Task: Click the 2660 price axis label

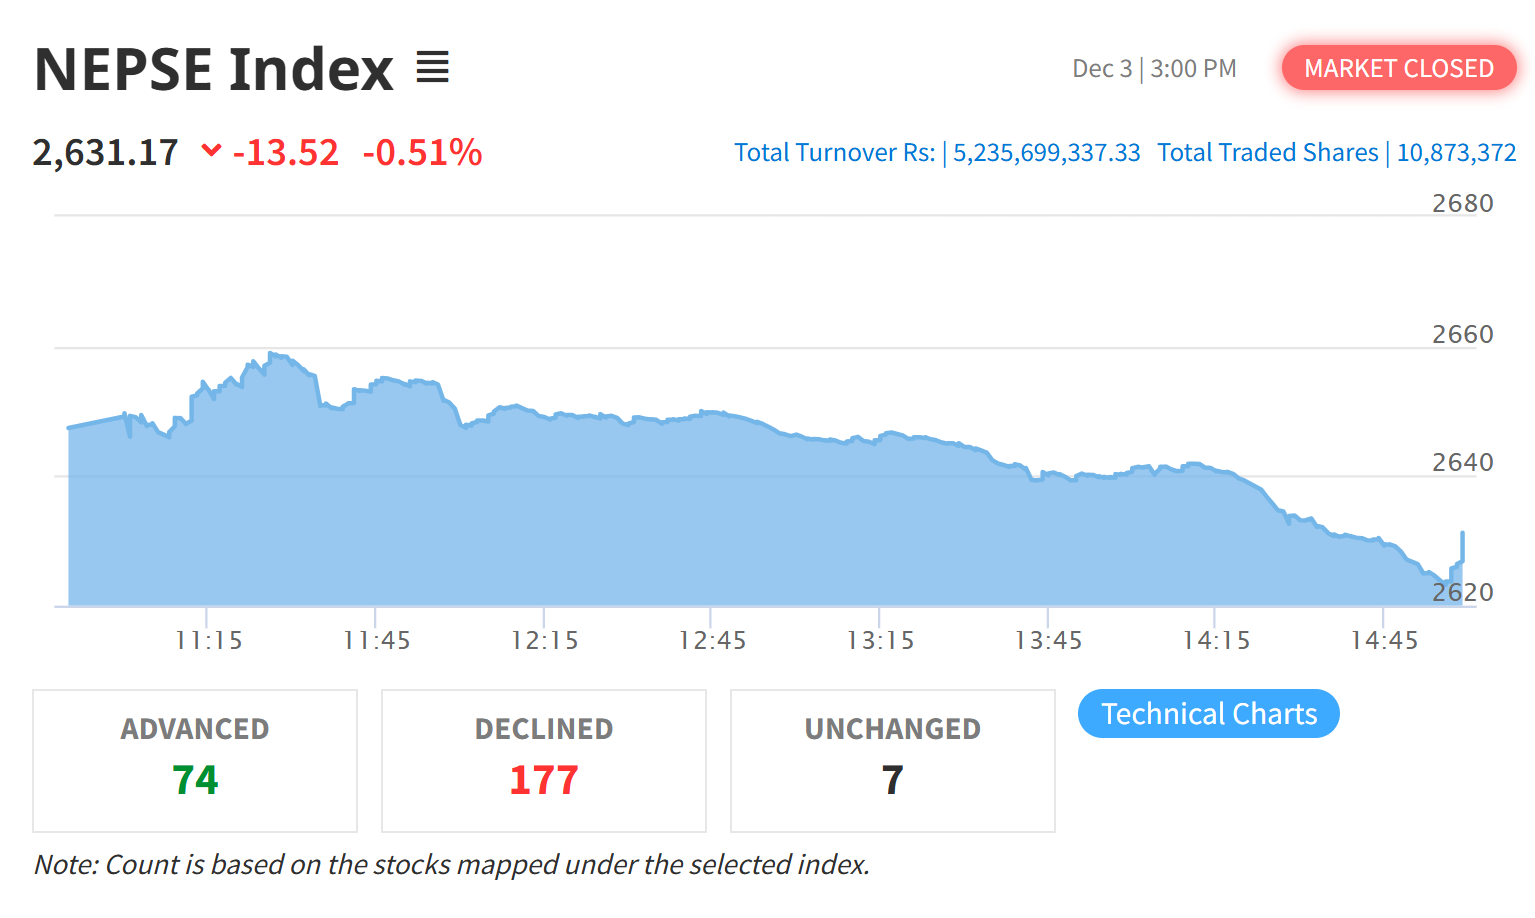Action: click(x=1462, y=334)
